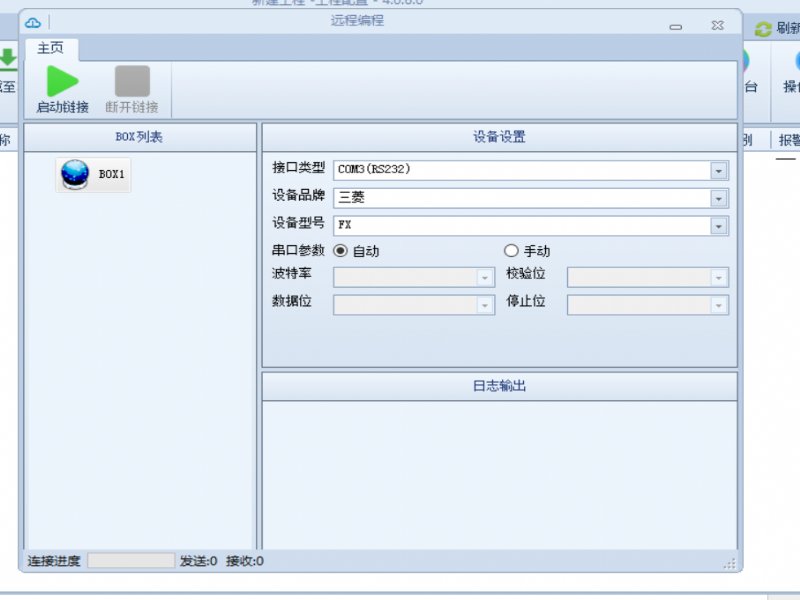
Task: Click the 设备设置 panel header
Action: (x=499, y=138)
